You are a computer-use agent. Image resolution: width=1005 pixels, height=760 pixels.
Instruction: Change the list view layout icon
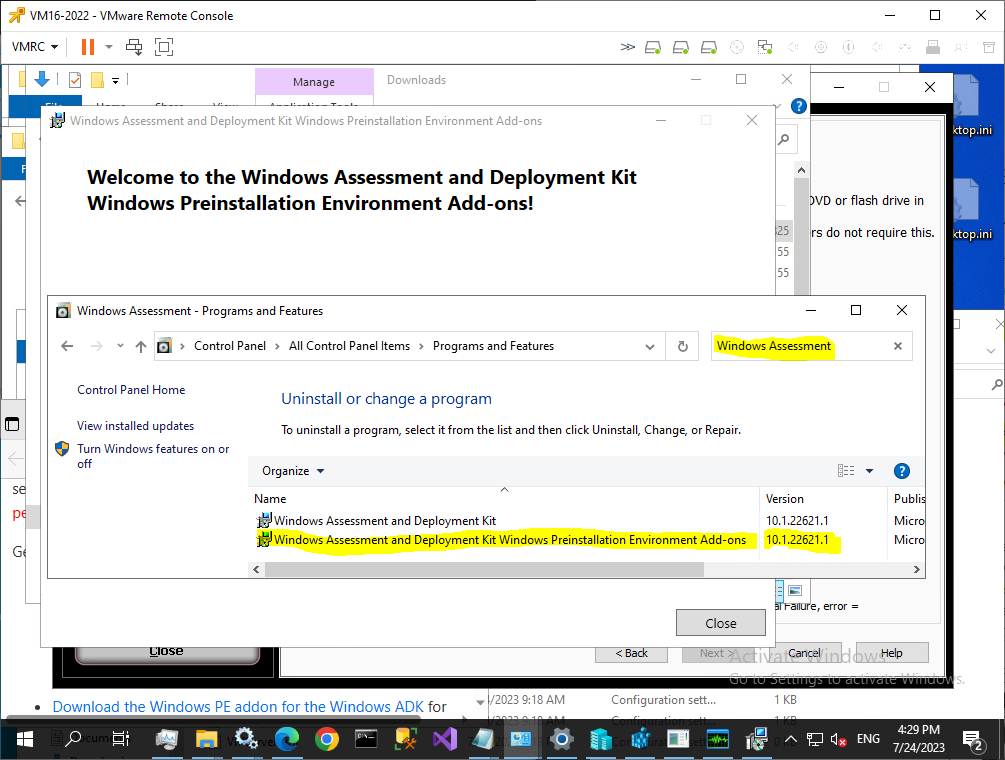point(845,471)
